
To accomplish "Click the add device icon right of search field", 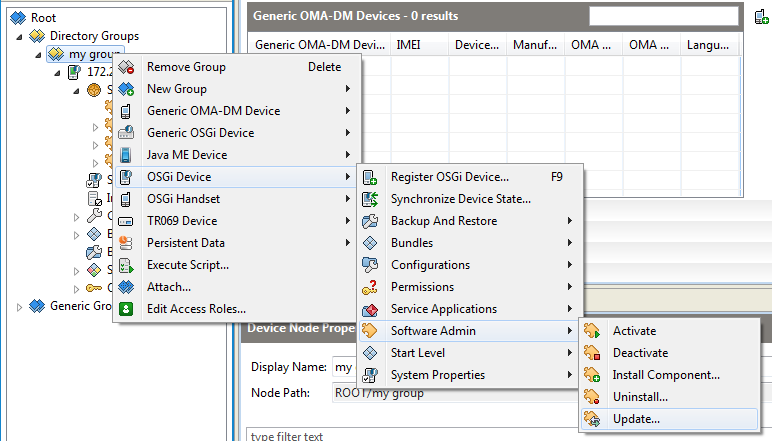I will coord(761,17).
